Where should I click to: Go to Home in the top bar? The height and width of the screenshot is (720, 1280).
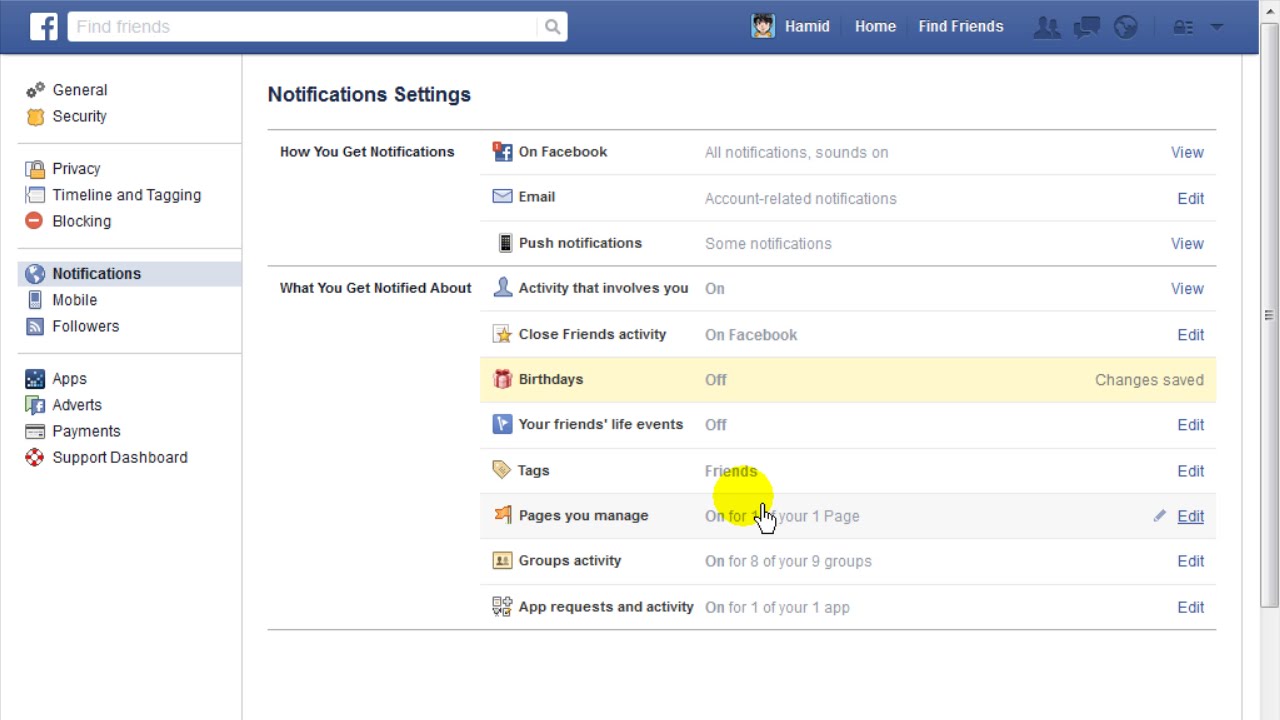click(x=875, y=27)
